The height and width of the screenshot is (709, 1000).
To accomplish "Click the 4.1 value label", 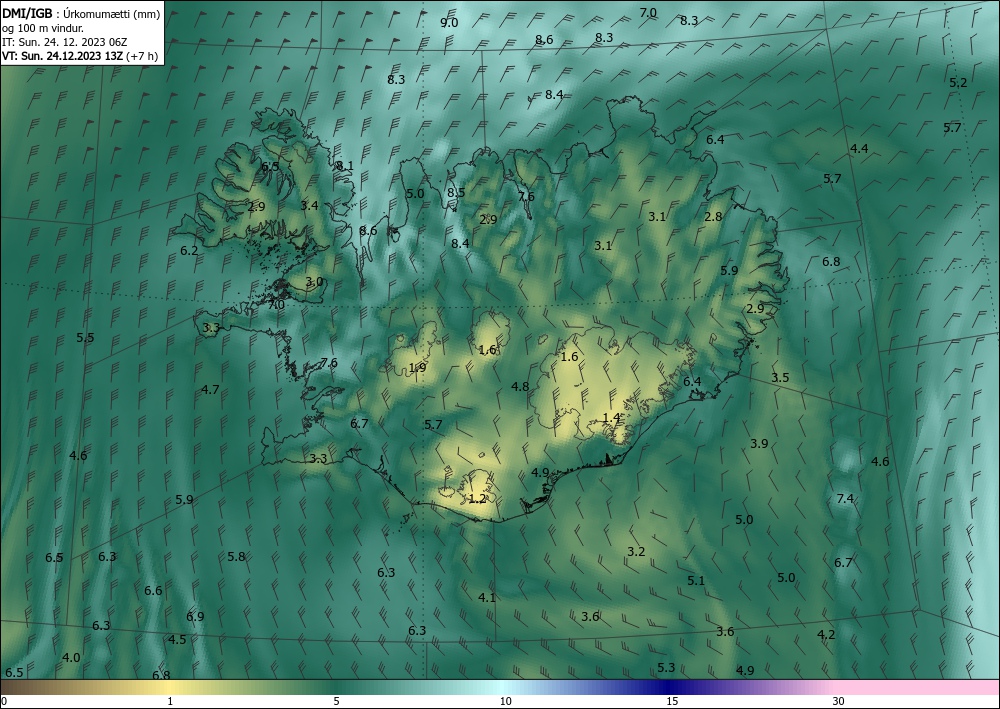I will click(x=487, y=597).
